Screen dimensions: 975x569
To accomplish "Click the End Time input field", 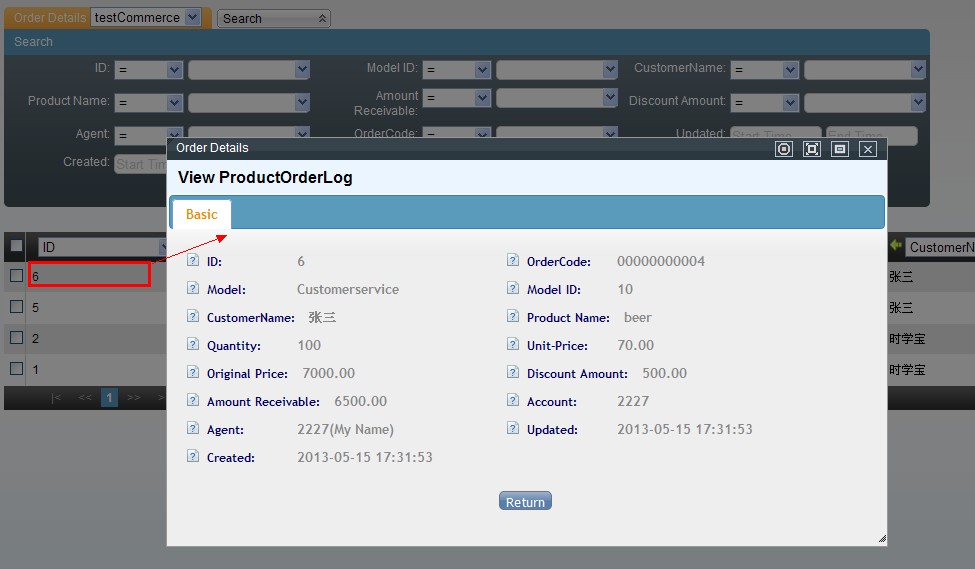I will [x=871, y=136].
